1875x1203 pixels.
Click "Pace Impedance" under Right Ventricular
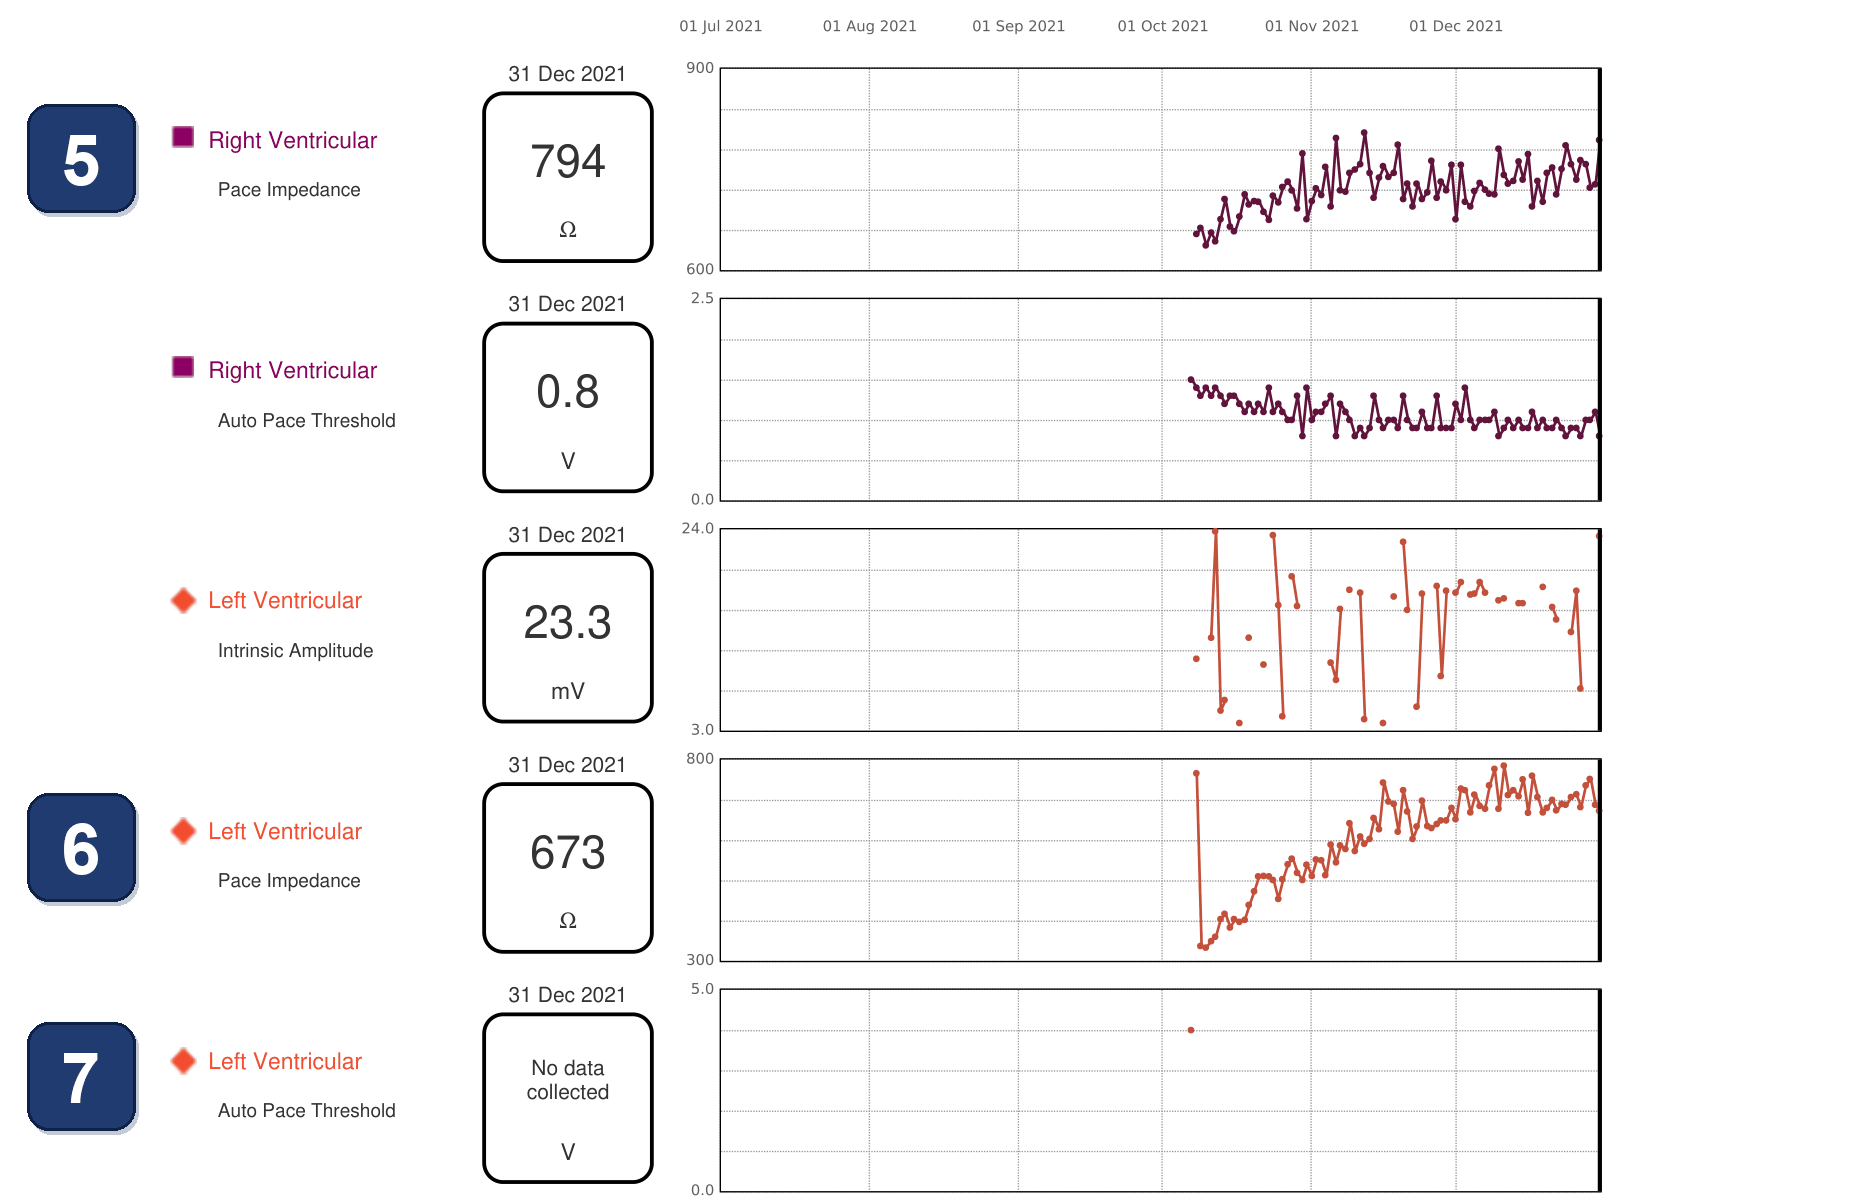click(x=289, y=190)
